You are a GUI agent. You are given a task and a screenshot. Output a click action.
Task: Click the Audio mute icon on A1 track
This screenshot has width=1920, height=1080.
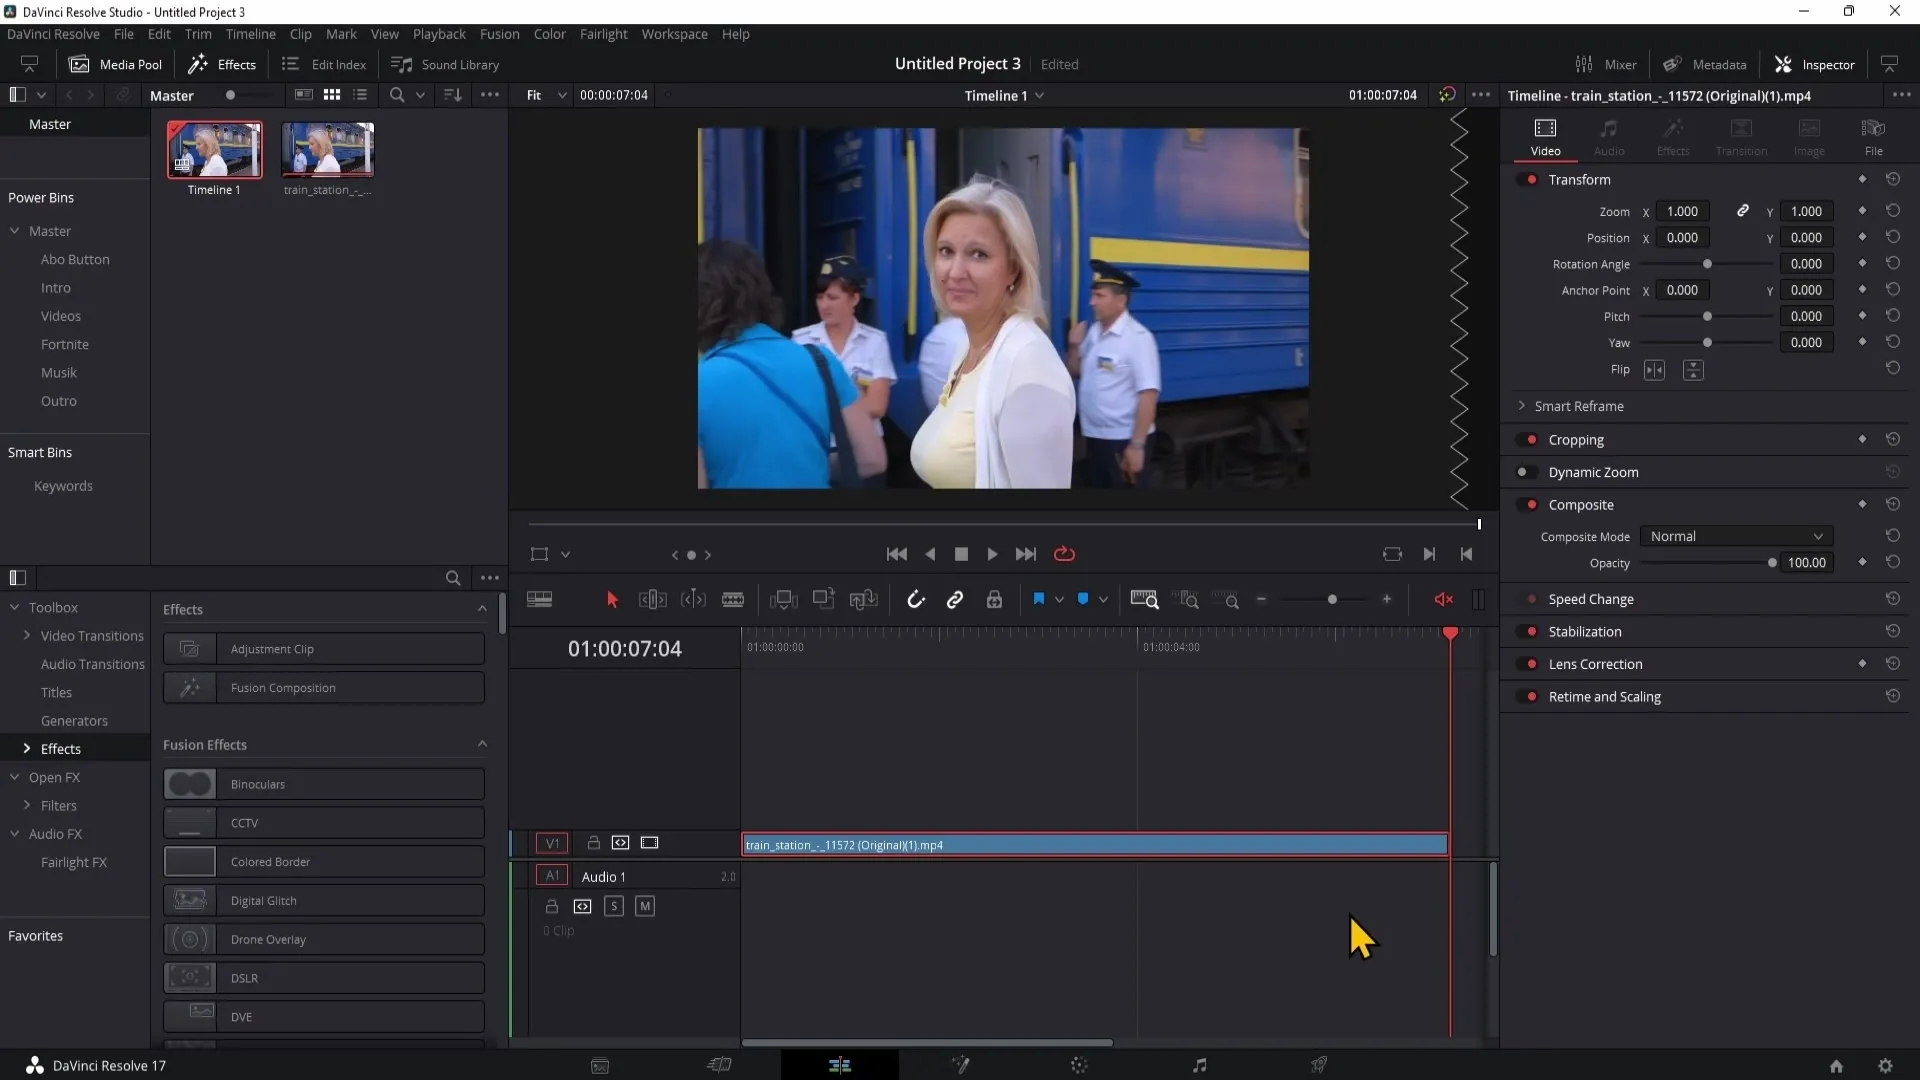tap(645, 907)
